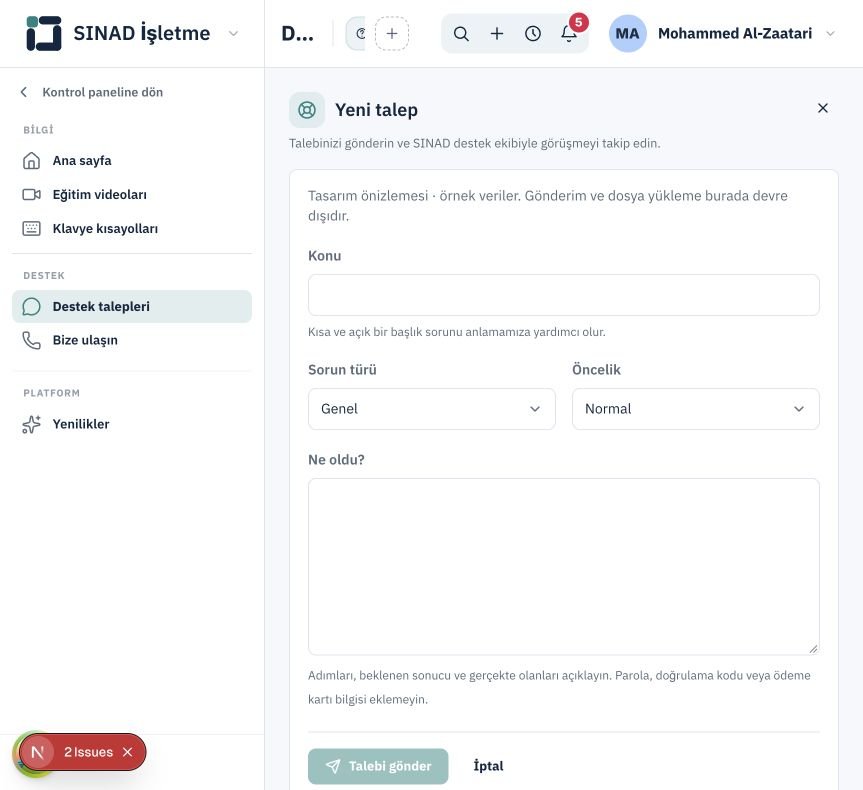Click the İptal button
This screenshot has height=790, width=863.
pyautogui.click(x=488, y=766)
